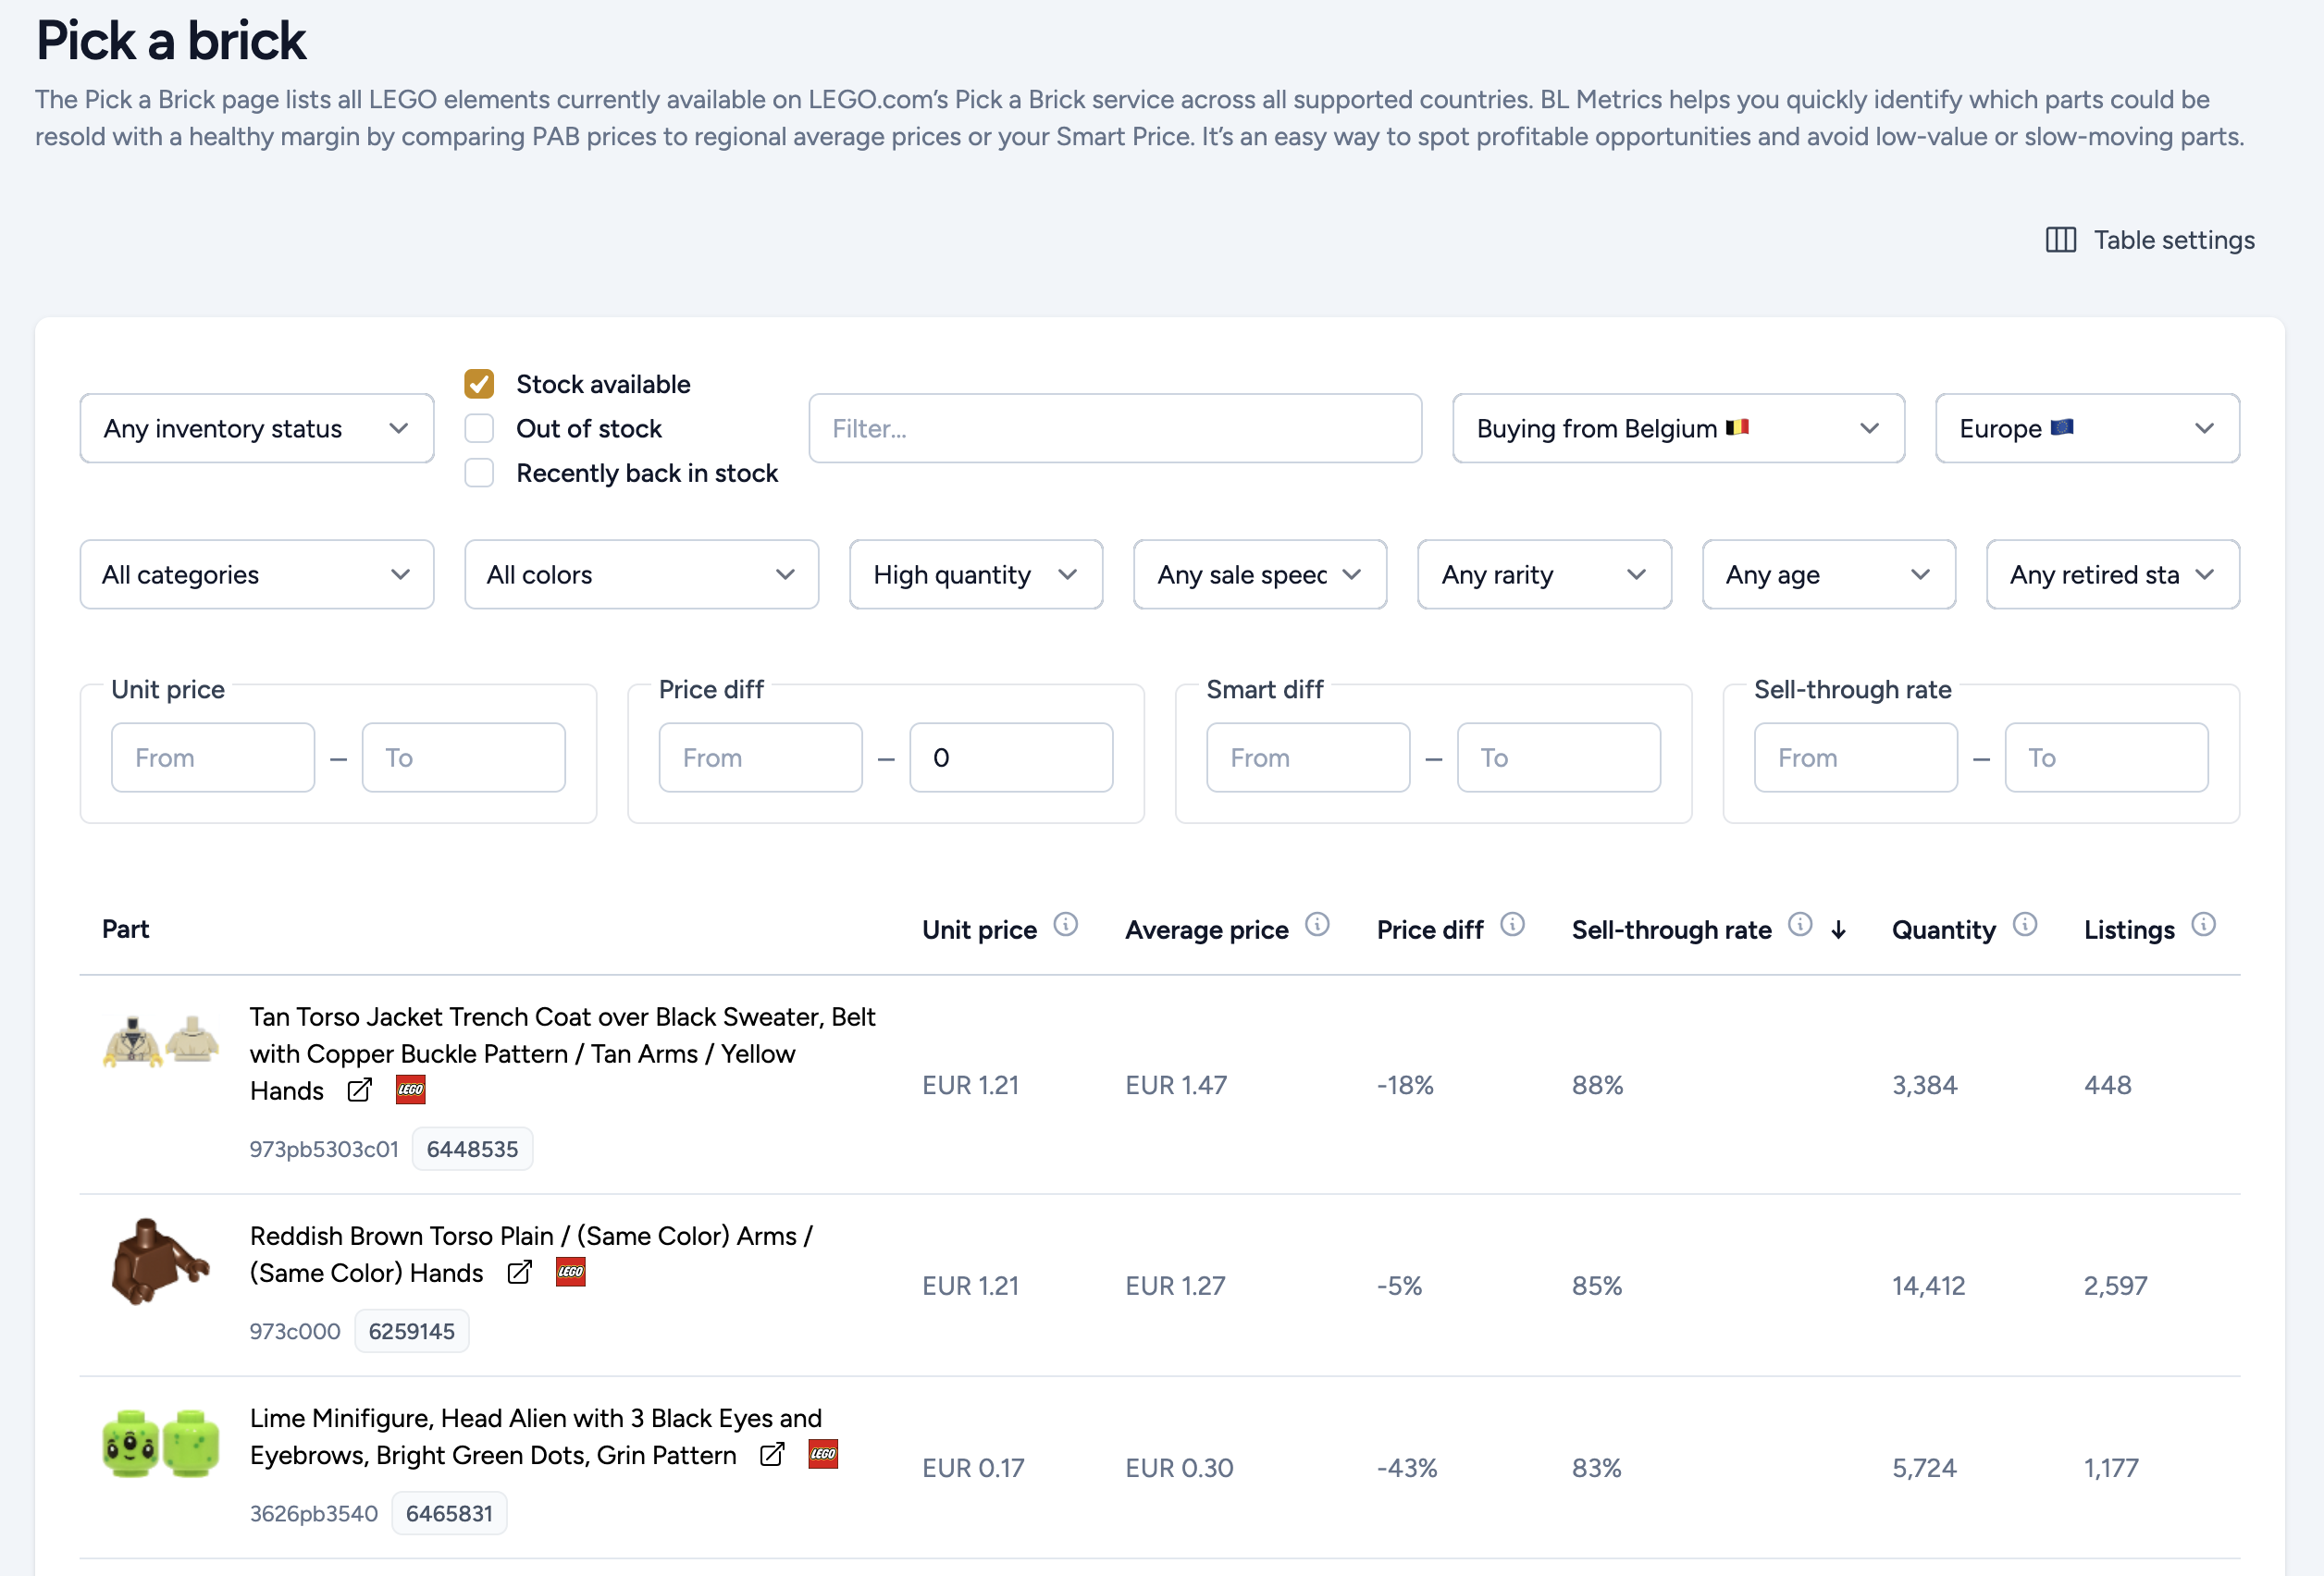The width and height of the screenshot is (2324, 1576).
Task: Uncheck the Stock available filter
Action: (x=479, y=383)
